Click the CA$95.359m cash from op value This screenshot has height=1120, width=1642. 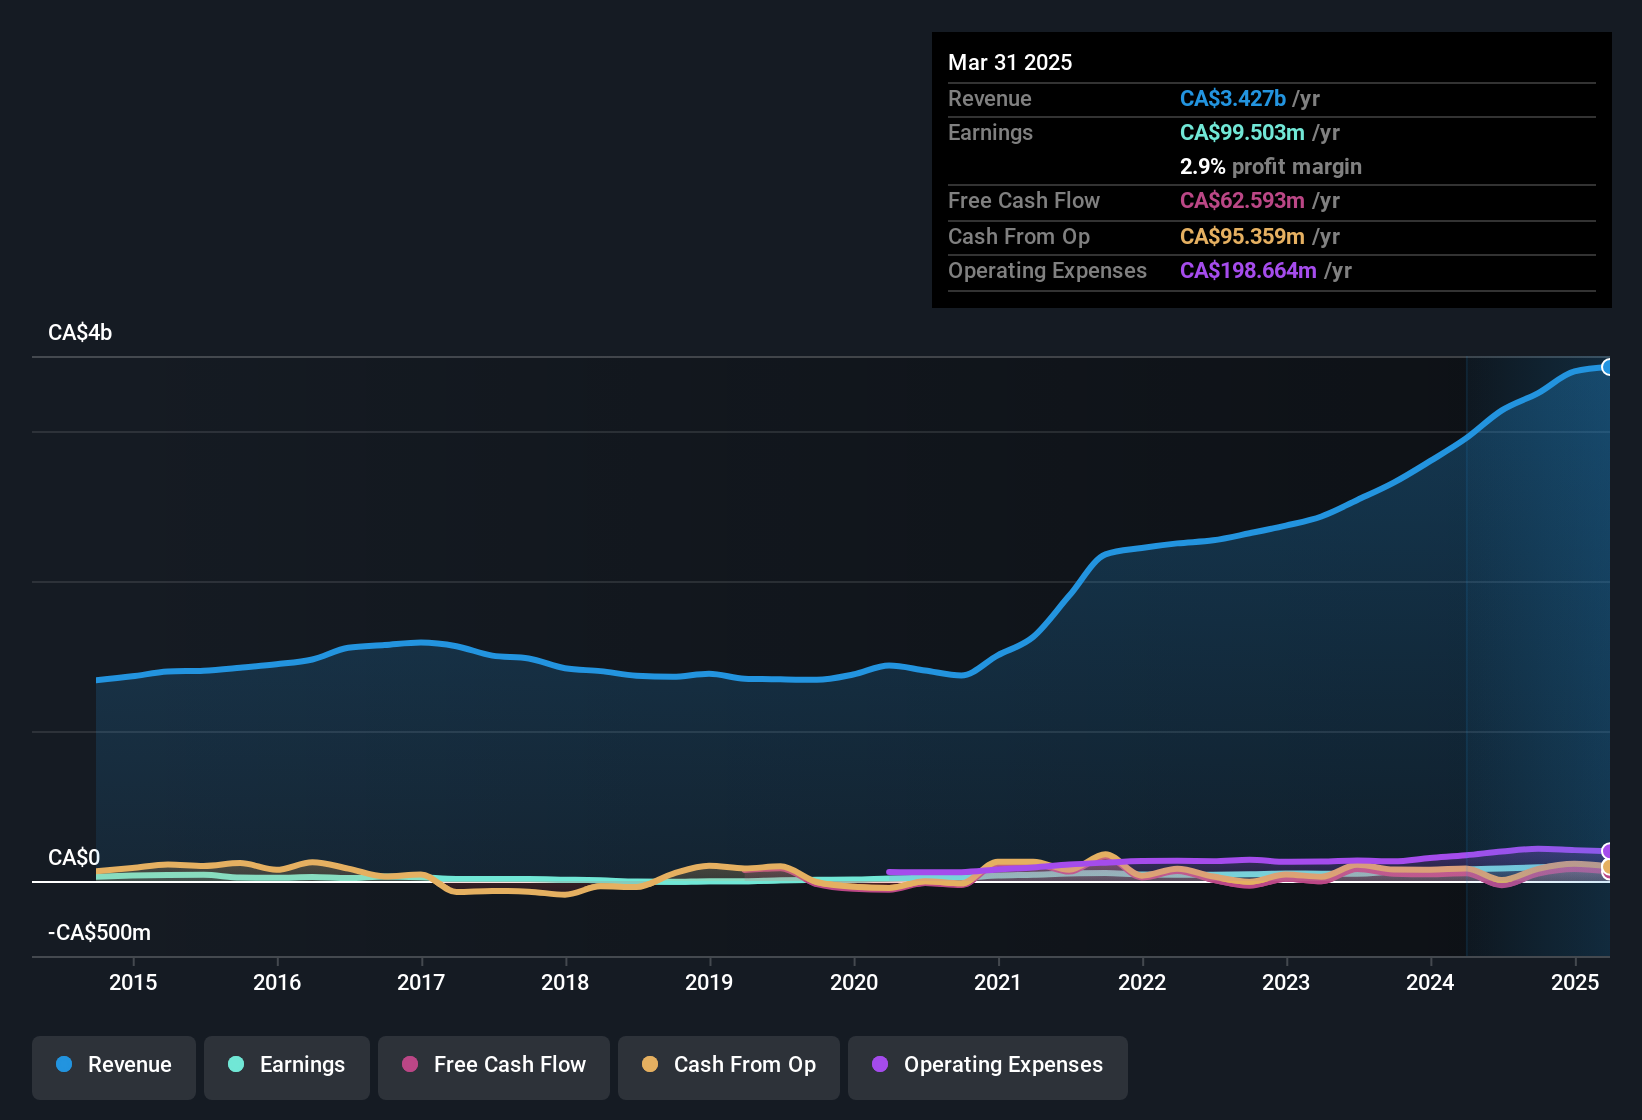point(1242,236)
